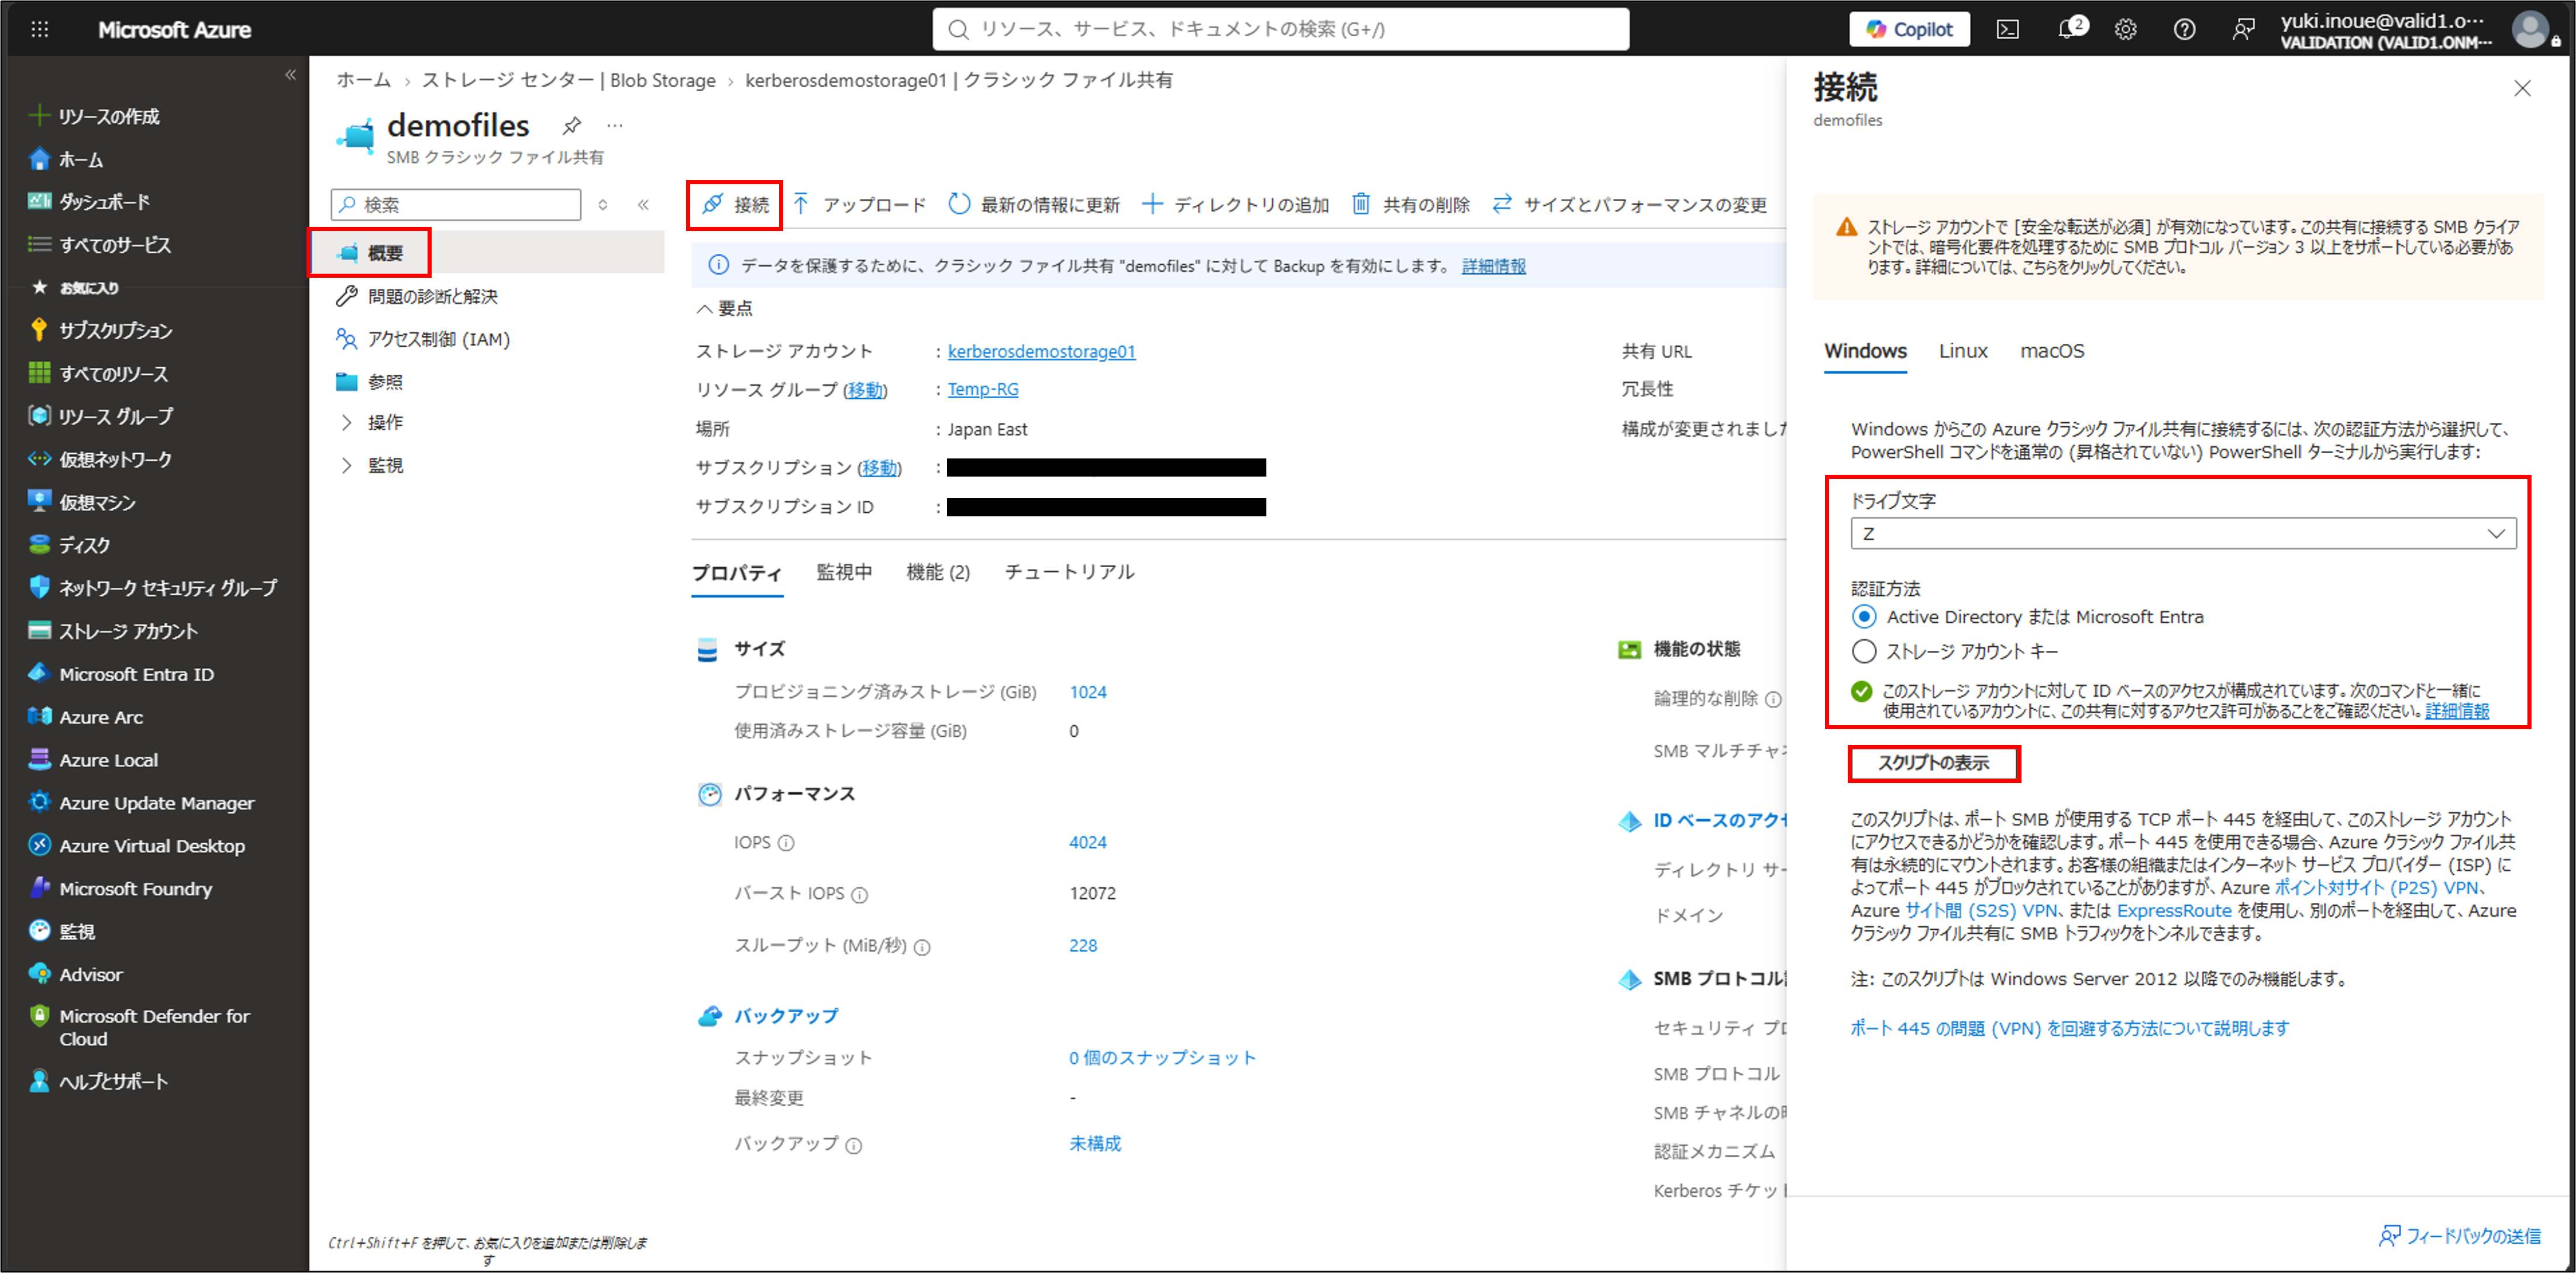Click ディレクトリの追加

pyautogui.click(x=1236, y=204)
